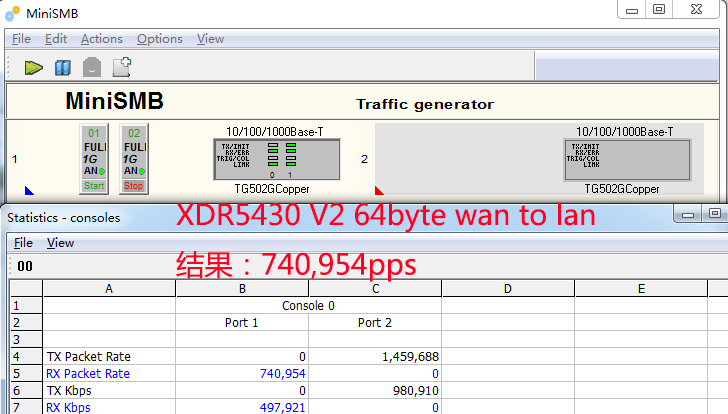Open the Actions menu
Screen dimensions: 728x414
[x=102, y=39]
